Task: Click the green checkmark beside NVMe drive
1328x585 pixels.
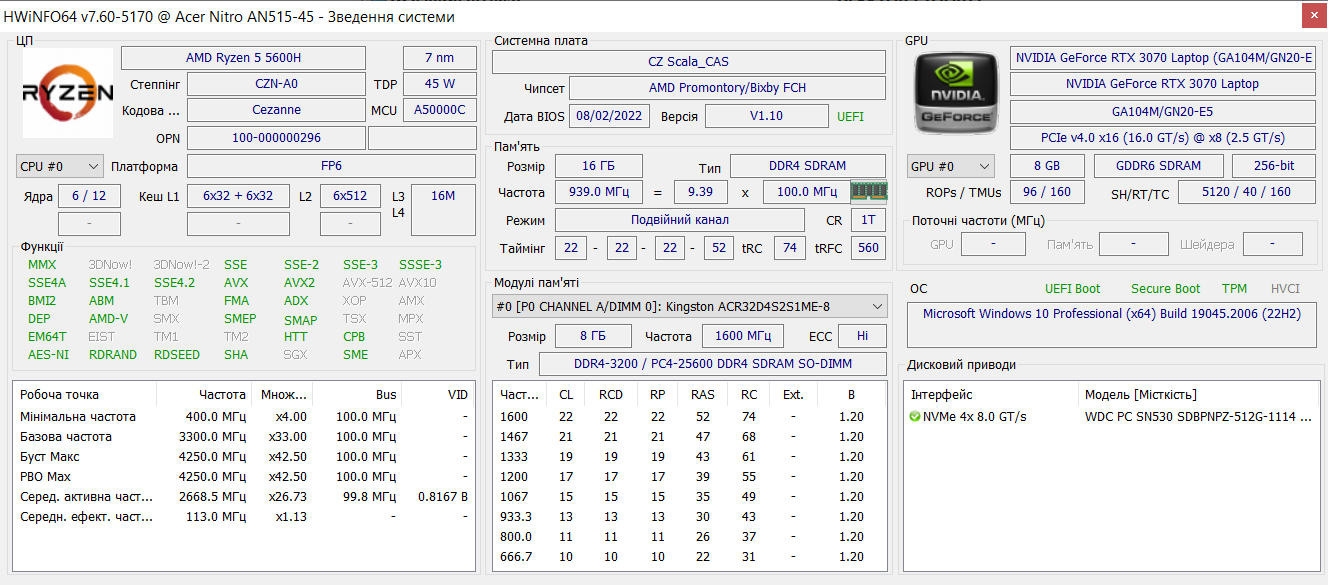Action: coord(915,416)
